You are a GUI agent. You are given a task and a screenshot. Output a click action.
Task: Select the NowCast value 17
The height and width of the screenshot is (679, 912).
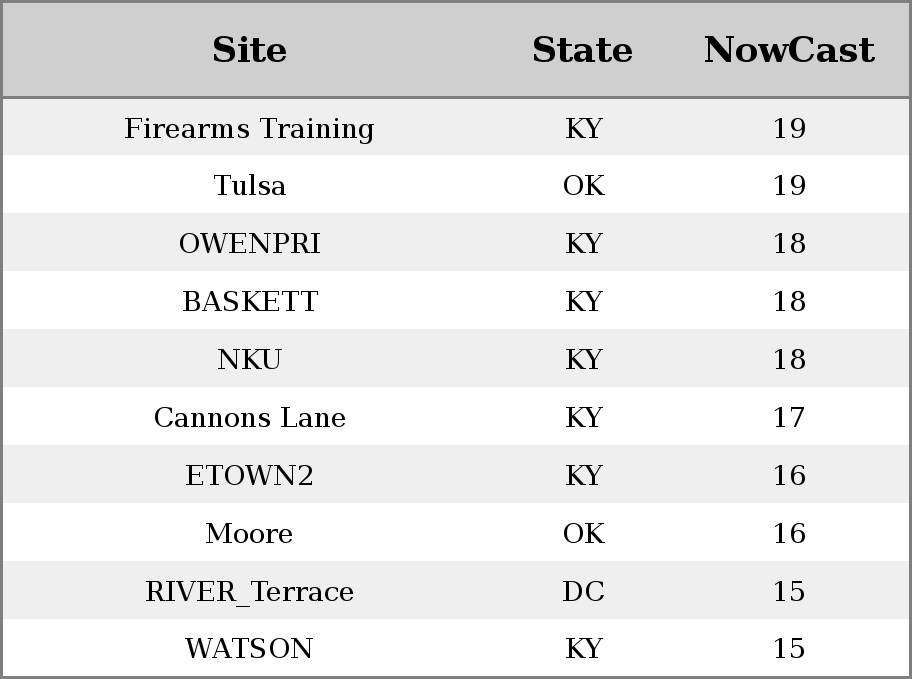[x=789, y=417]
